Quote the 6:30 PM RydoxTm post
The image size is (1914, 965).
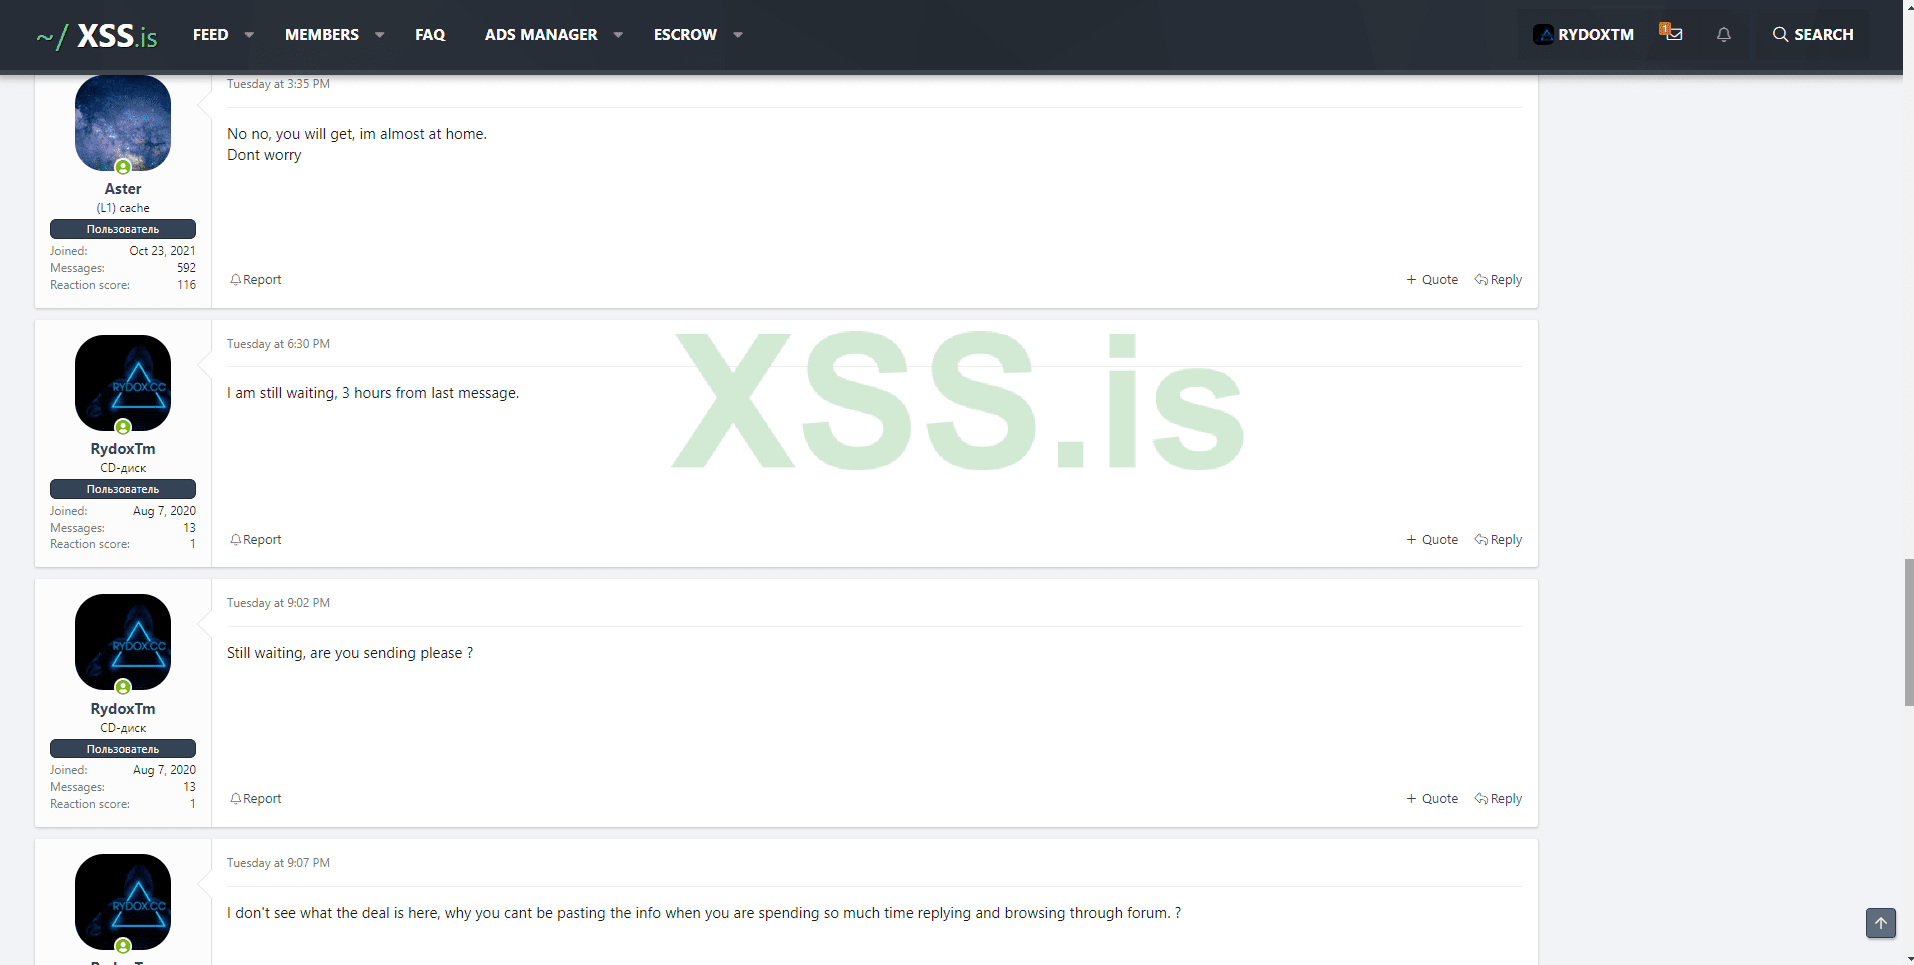pos(1432,540)
